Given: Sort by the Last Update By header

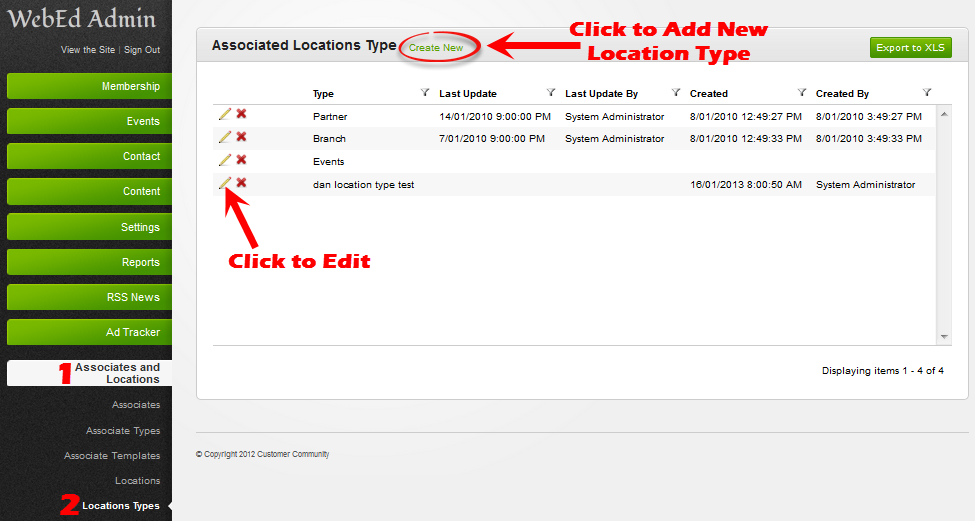Looking at the screenshot, I should tap(601, 94).
